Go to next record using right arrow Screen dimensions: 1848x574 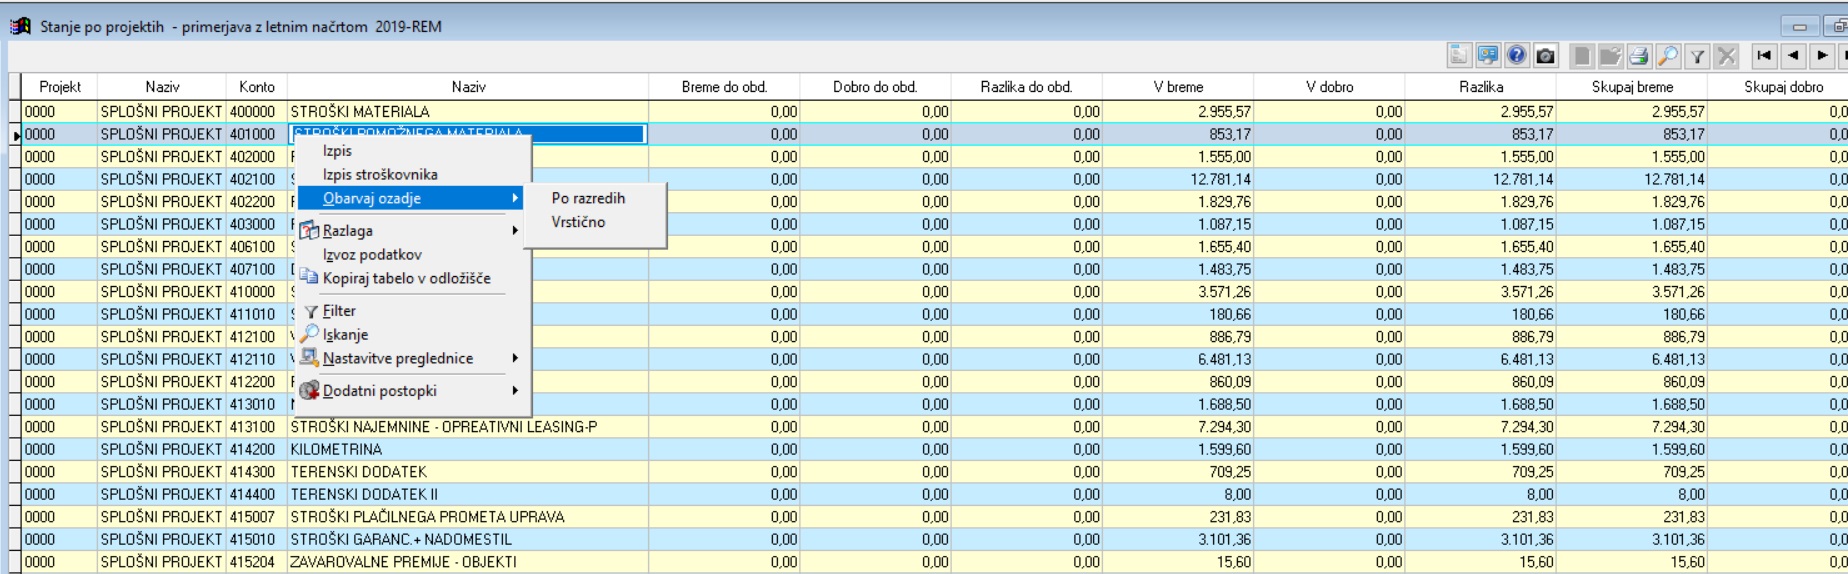point(1822,56)
